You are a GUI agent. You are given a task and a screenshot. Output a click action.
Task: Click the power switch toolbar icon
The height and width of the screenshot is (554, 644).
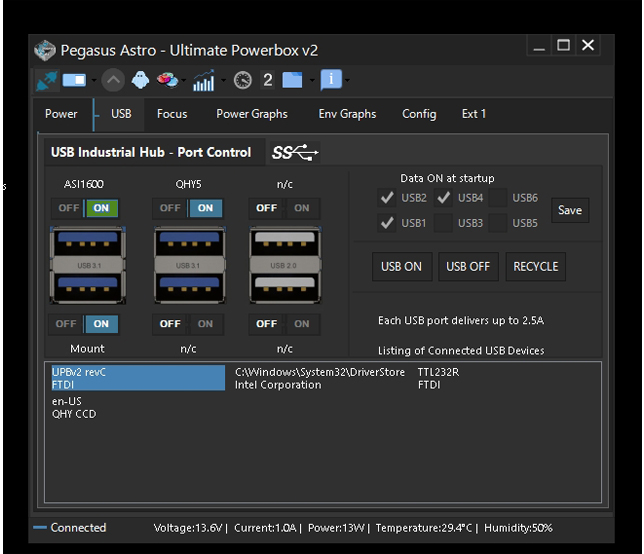pyautogui.click(x=74, y=80)
